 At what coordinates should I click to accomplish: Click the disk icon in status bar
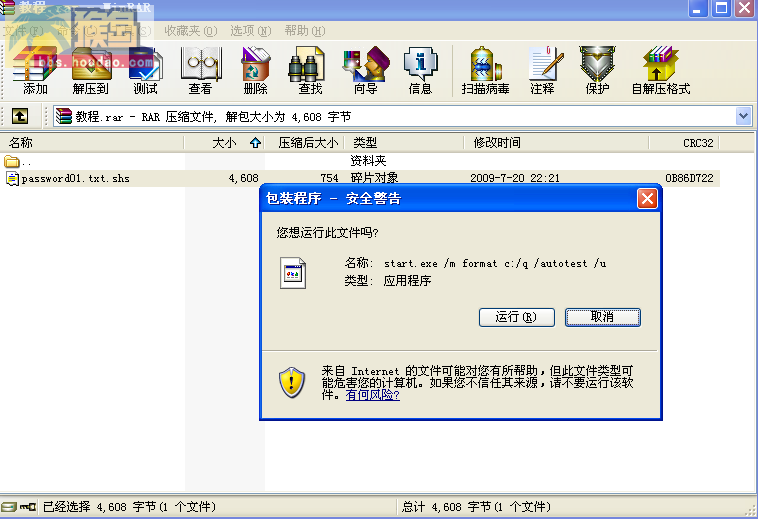[8, 506]
